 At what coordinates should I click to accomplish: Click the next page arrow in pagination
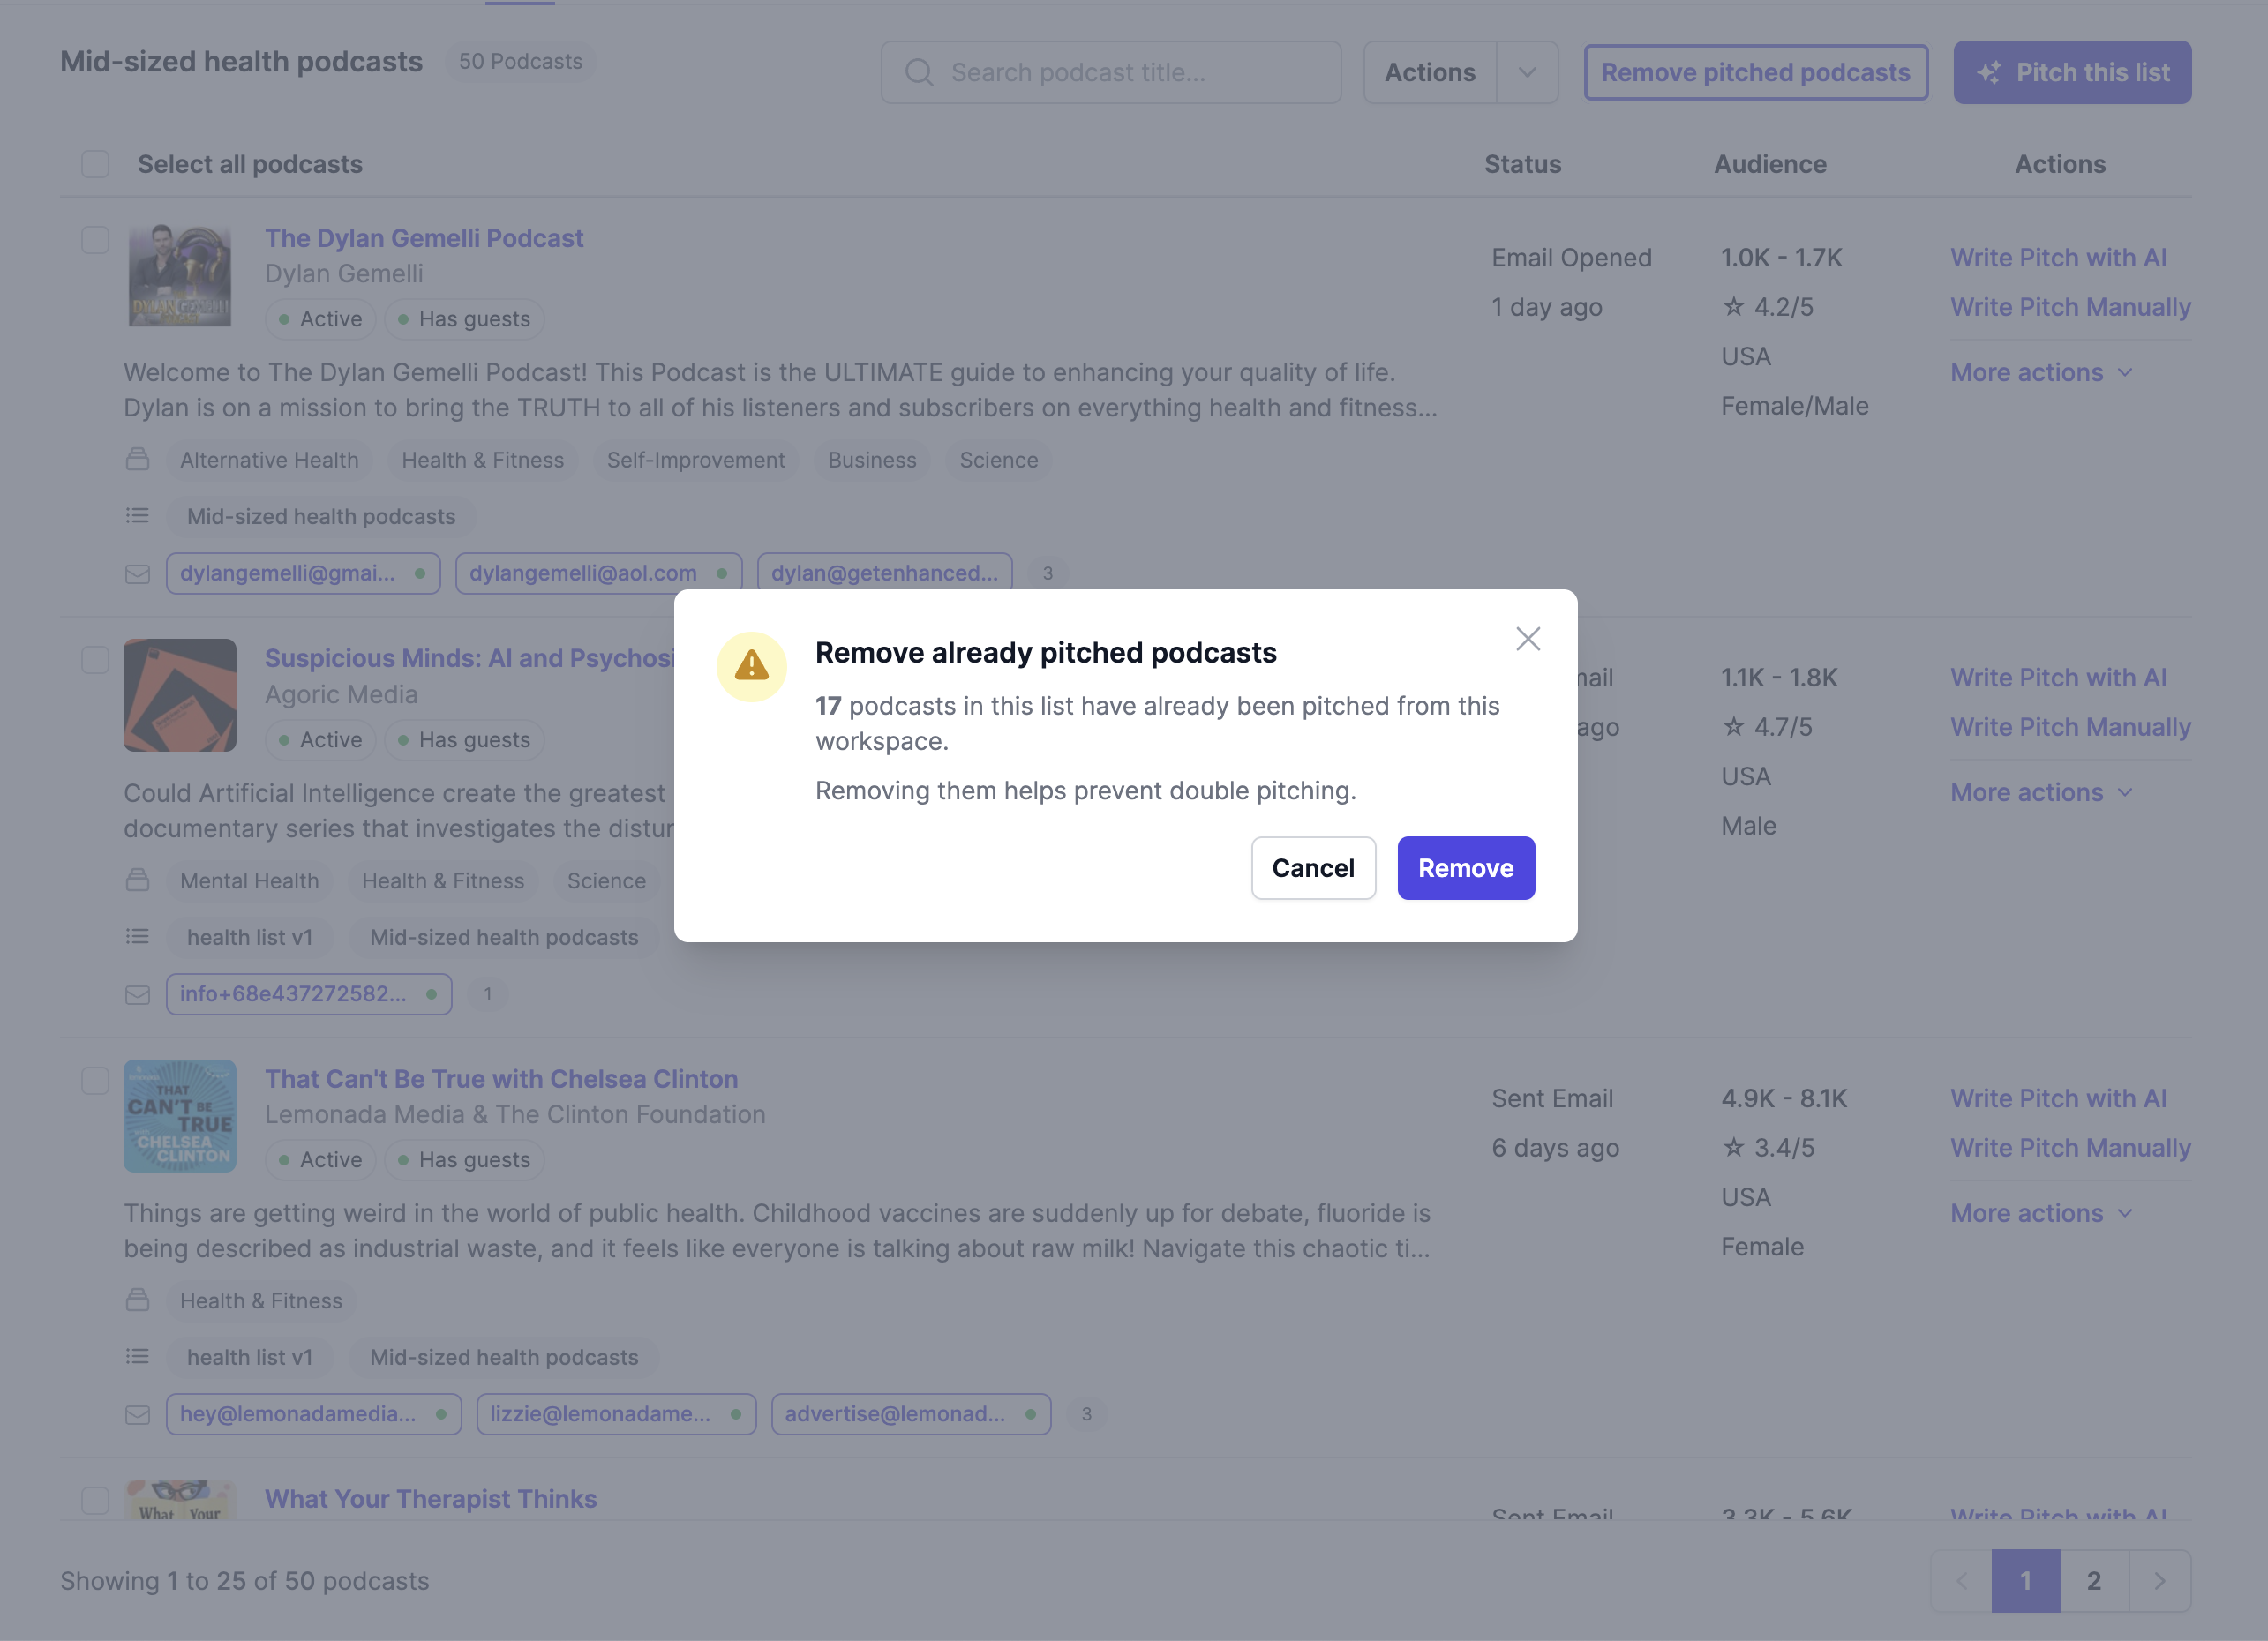[x=2158, y=1581]
